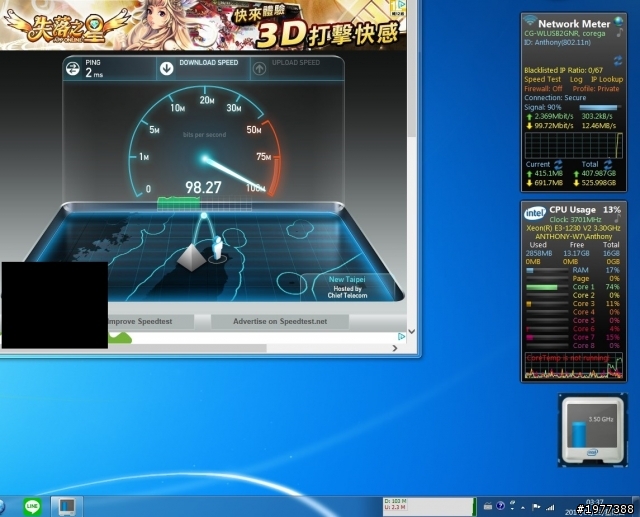Open the Action Center flag icon
Screen dimensions: 640x517
tap(536, 507)
